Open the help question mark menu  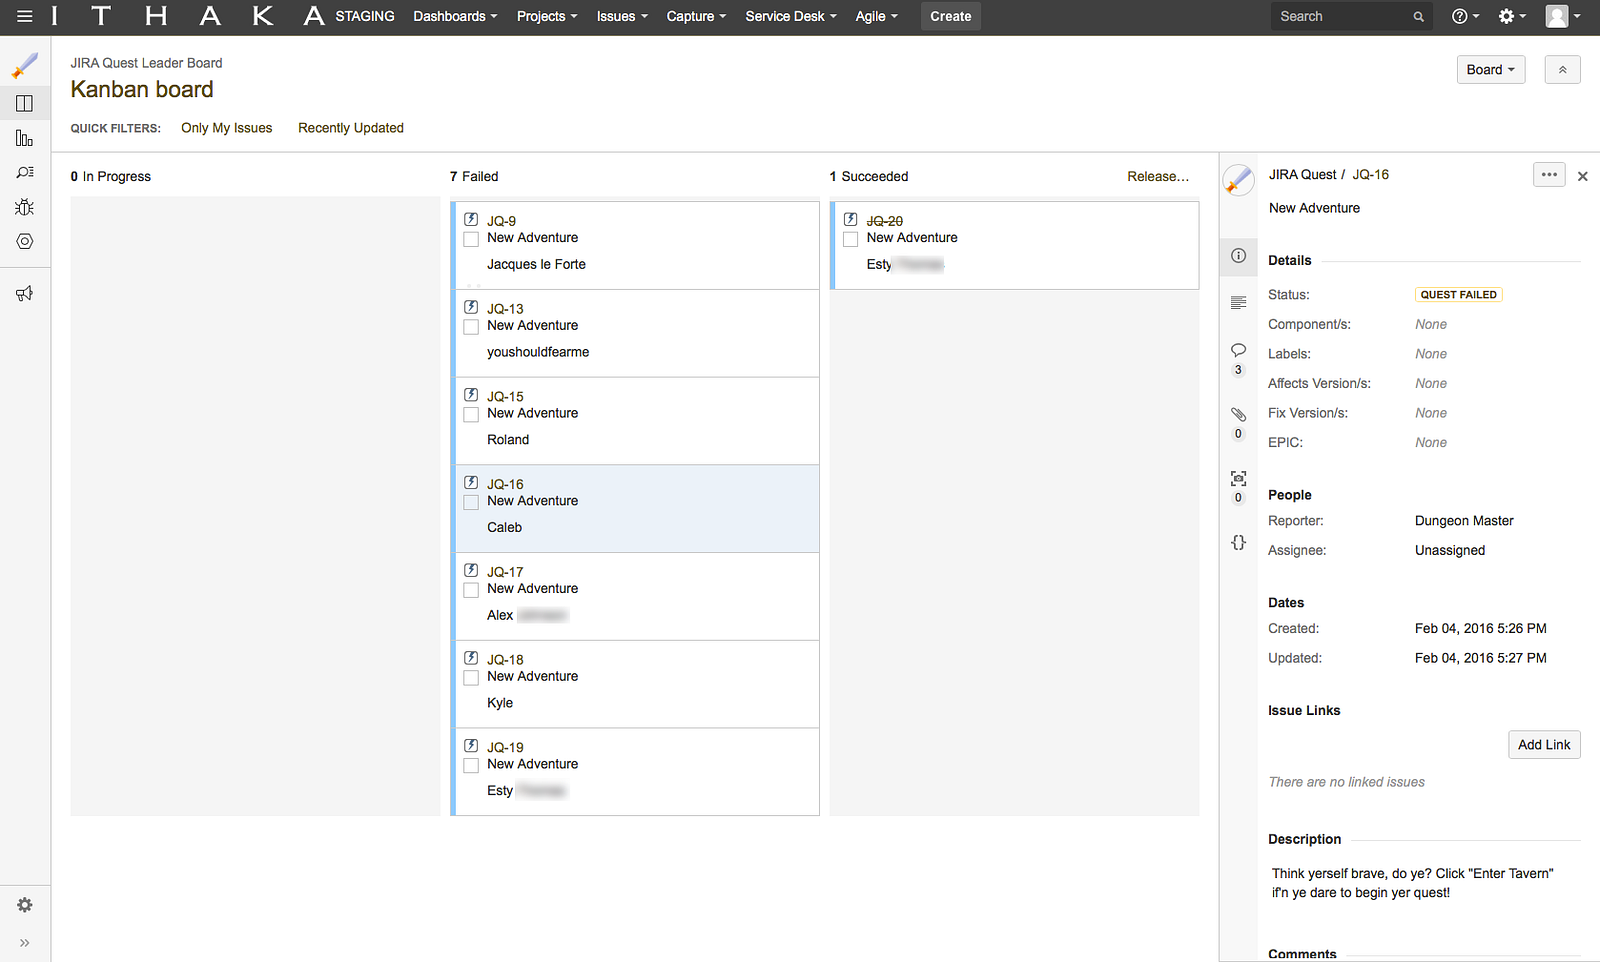click(1465, 16)
